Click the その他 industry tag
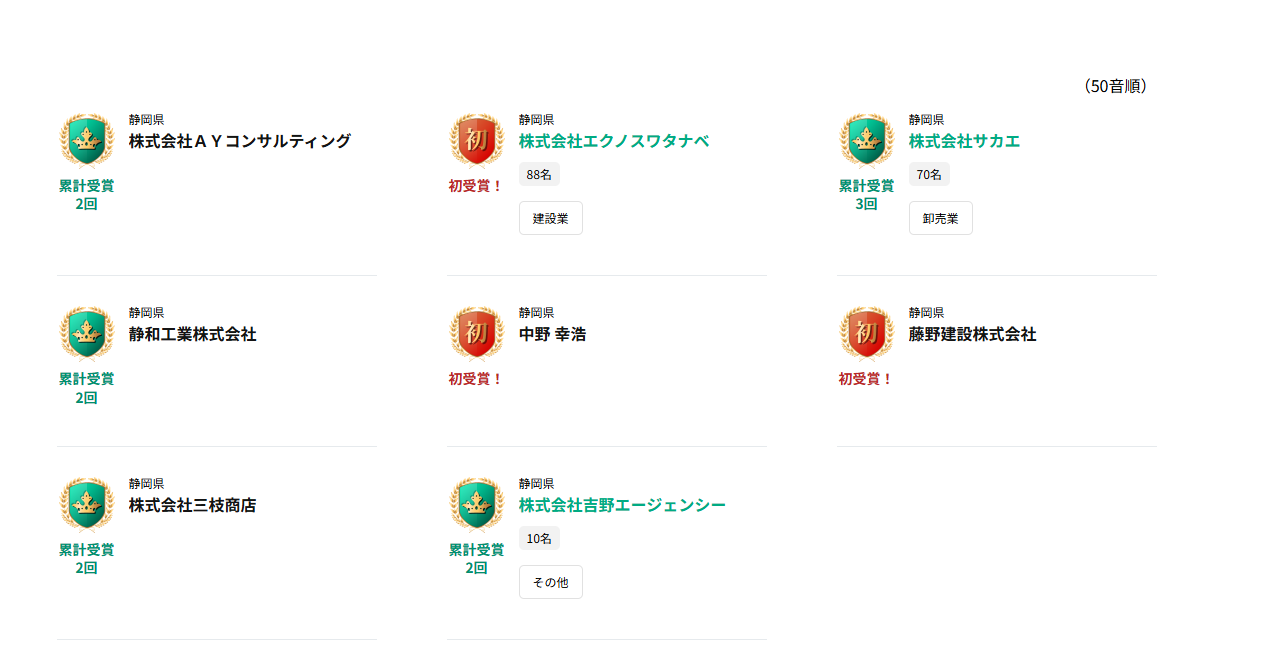1276x653 pixels. 550,582
